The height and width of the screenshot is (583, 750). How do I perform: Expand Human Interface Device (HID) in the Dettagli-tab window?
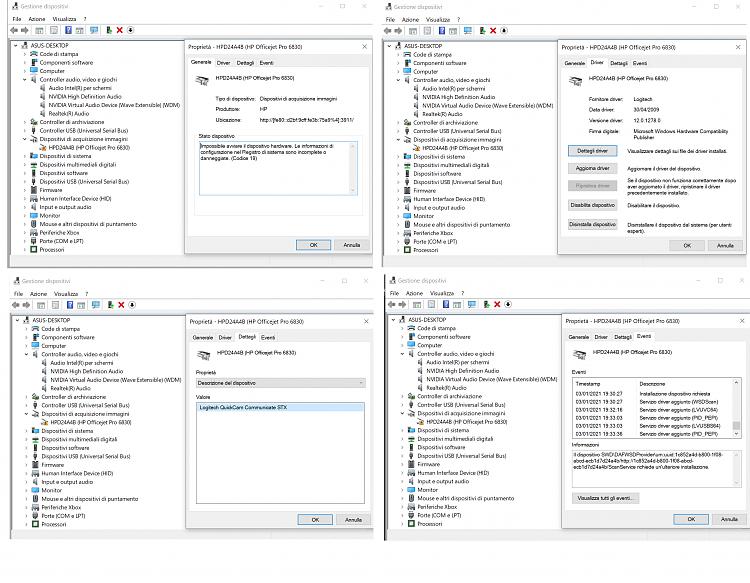[x=27, y=473]
